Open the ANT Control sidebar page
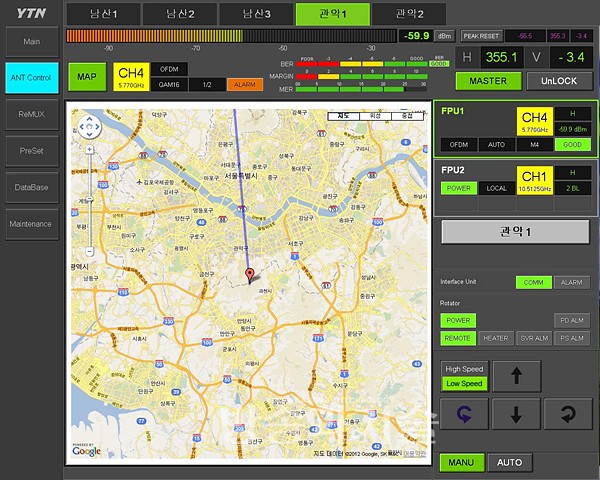Viewport: 600px width, 480px height. (x=32, y=78)
